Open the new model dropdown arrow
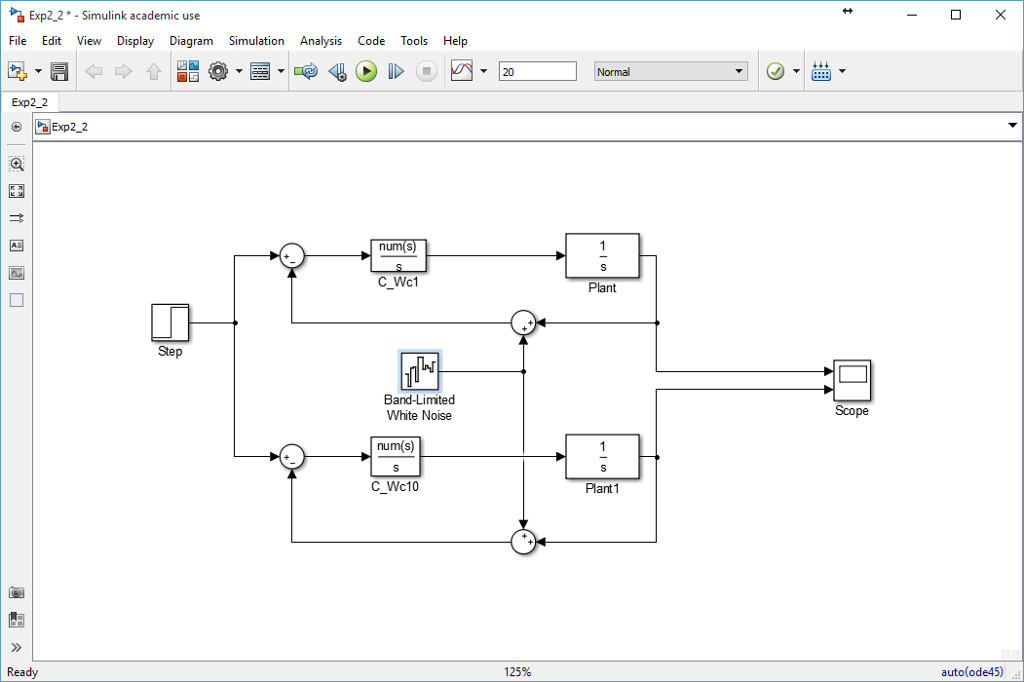This screenshot has width=1024, height=682. point(36,71)
